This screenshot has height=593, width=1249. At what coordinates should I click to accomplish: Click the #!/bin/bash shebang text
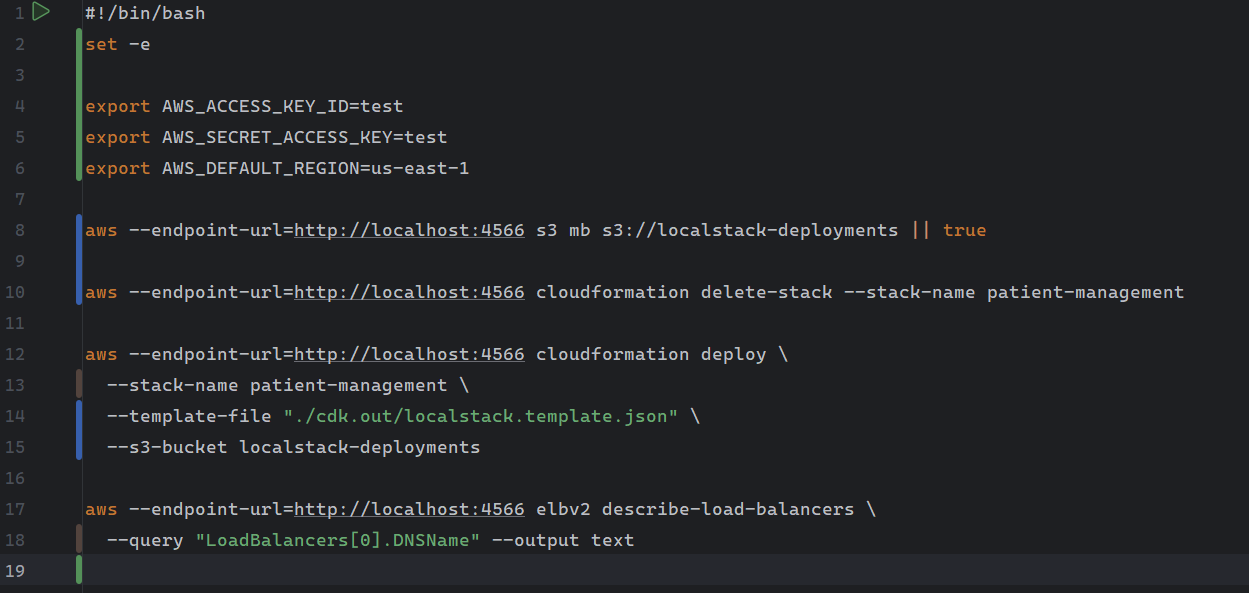(x=144, y=13)
